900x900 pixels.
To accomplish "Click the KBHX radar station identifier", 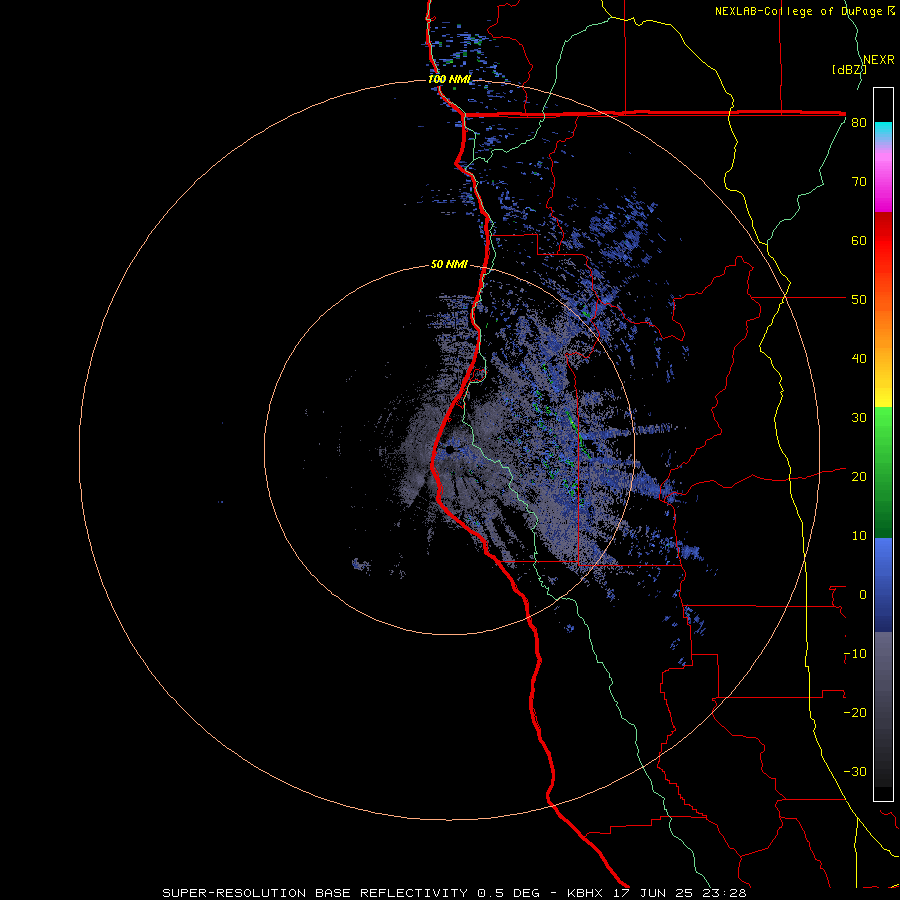I will (584, 893).
